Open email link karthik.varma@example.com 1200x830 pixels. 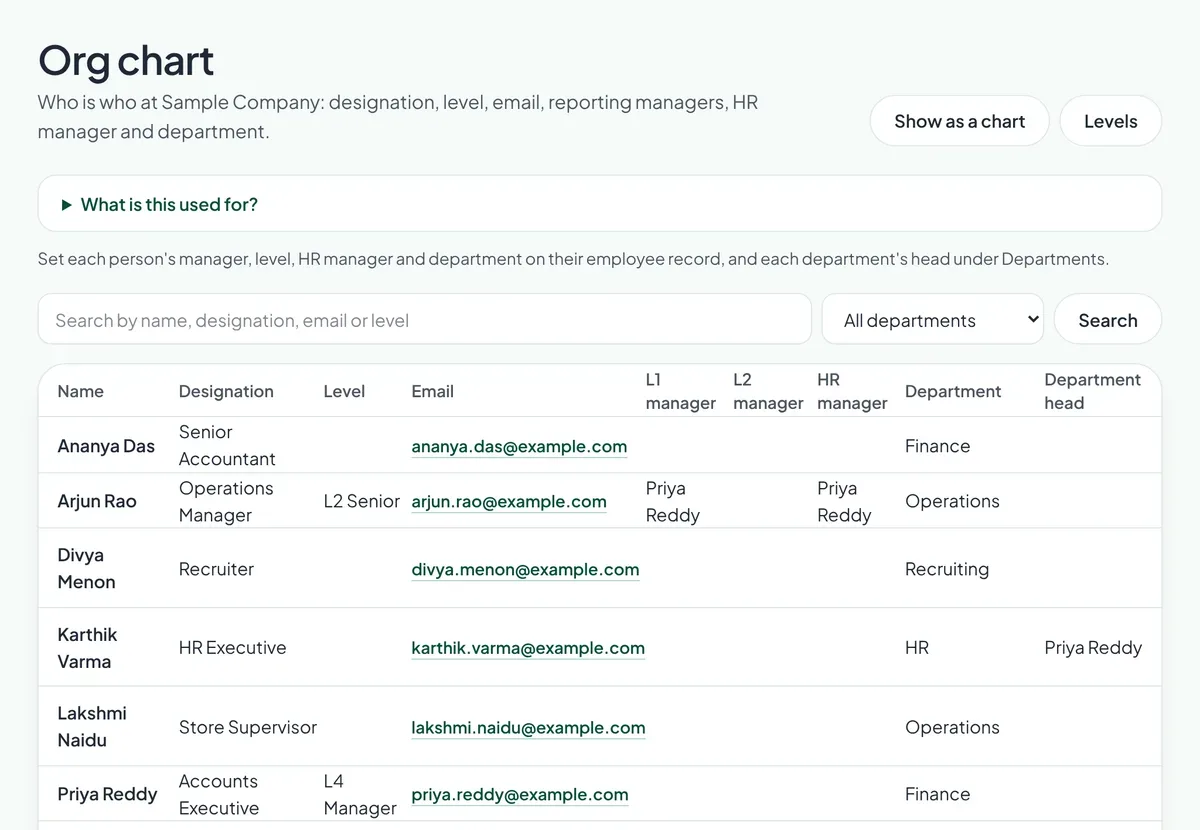[528, 648]
